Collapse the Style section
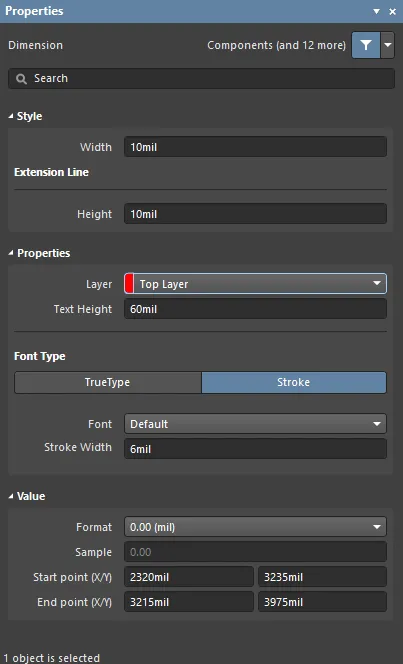Image resolution: width=403 pixels, height=664 pixels. point(11,116)
